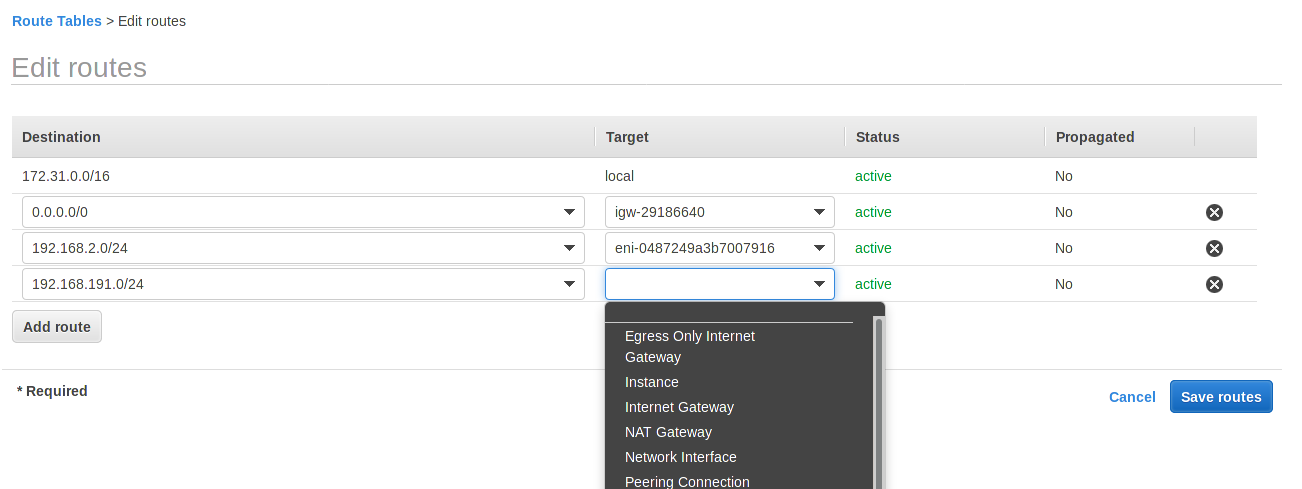Image resolution: width=1302 pixels, height=489 pixels.
Task: Remove the 192.168.191.0/24 route
Action: tap(1214, 284)
